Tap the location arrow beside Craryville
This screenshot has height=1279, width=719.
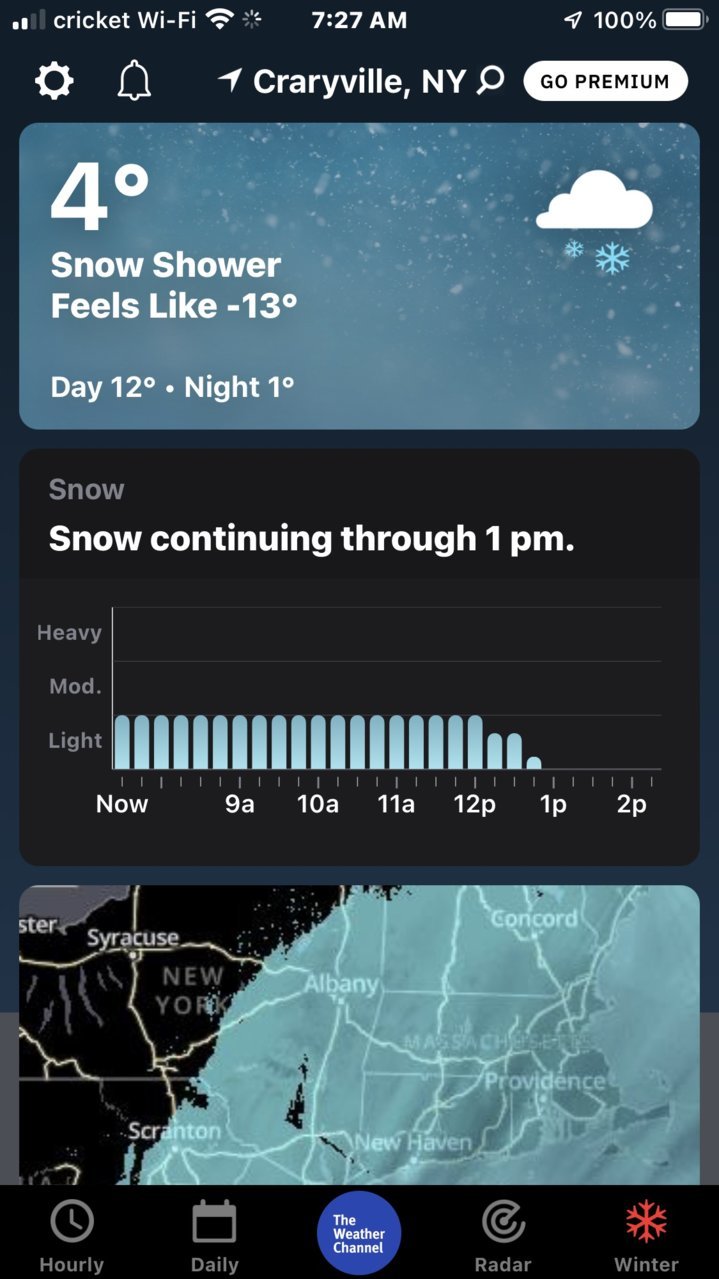[231, 80]
